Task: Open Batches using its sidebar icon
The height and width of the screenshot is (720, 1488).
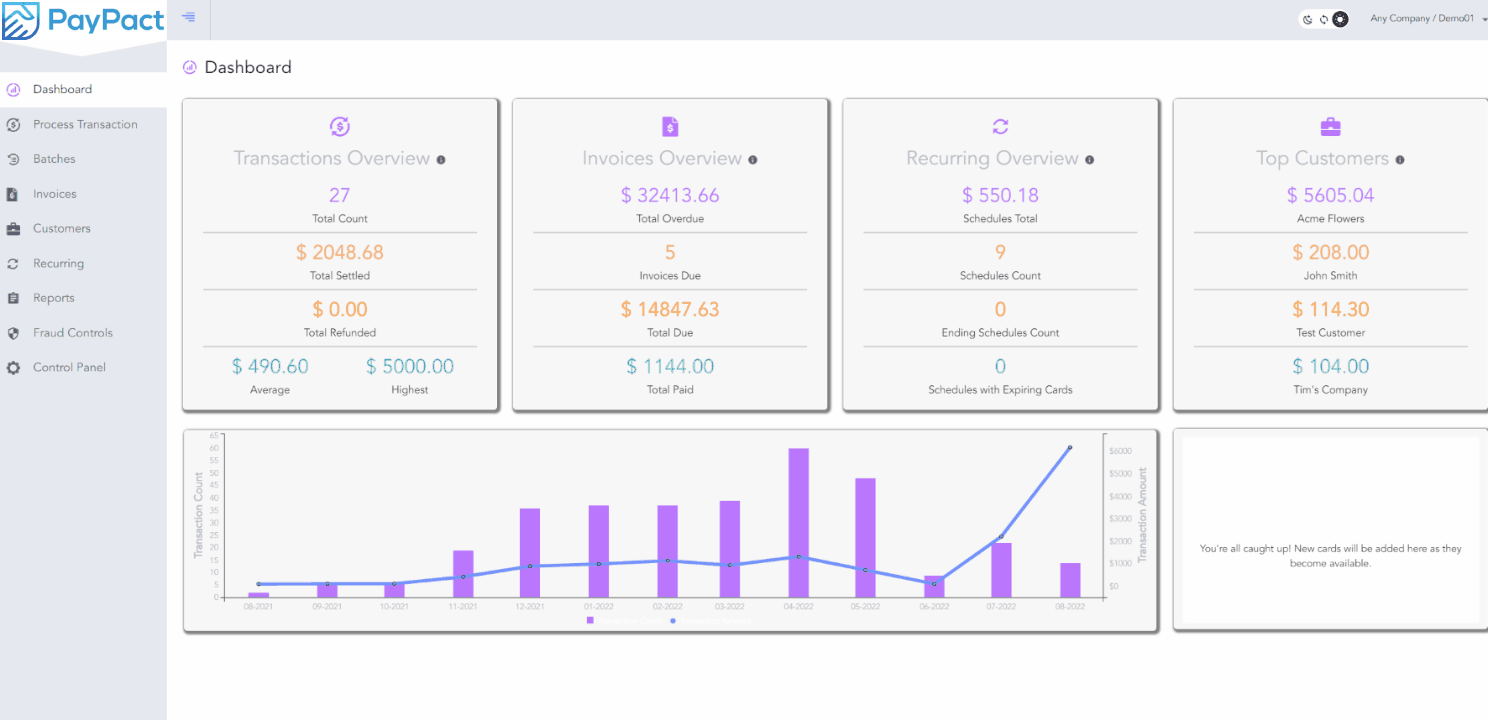Action: (13, 158)
